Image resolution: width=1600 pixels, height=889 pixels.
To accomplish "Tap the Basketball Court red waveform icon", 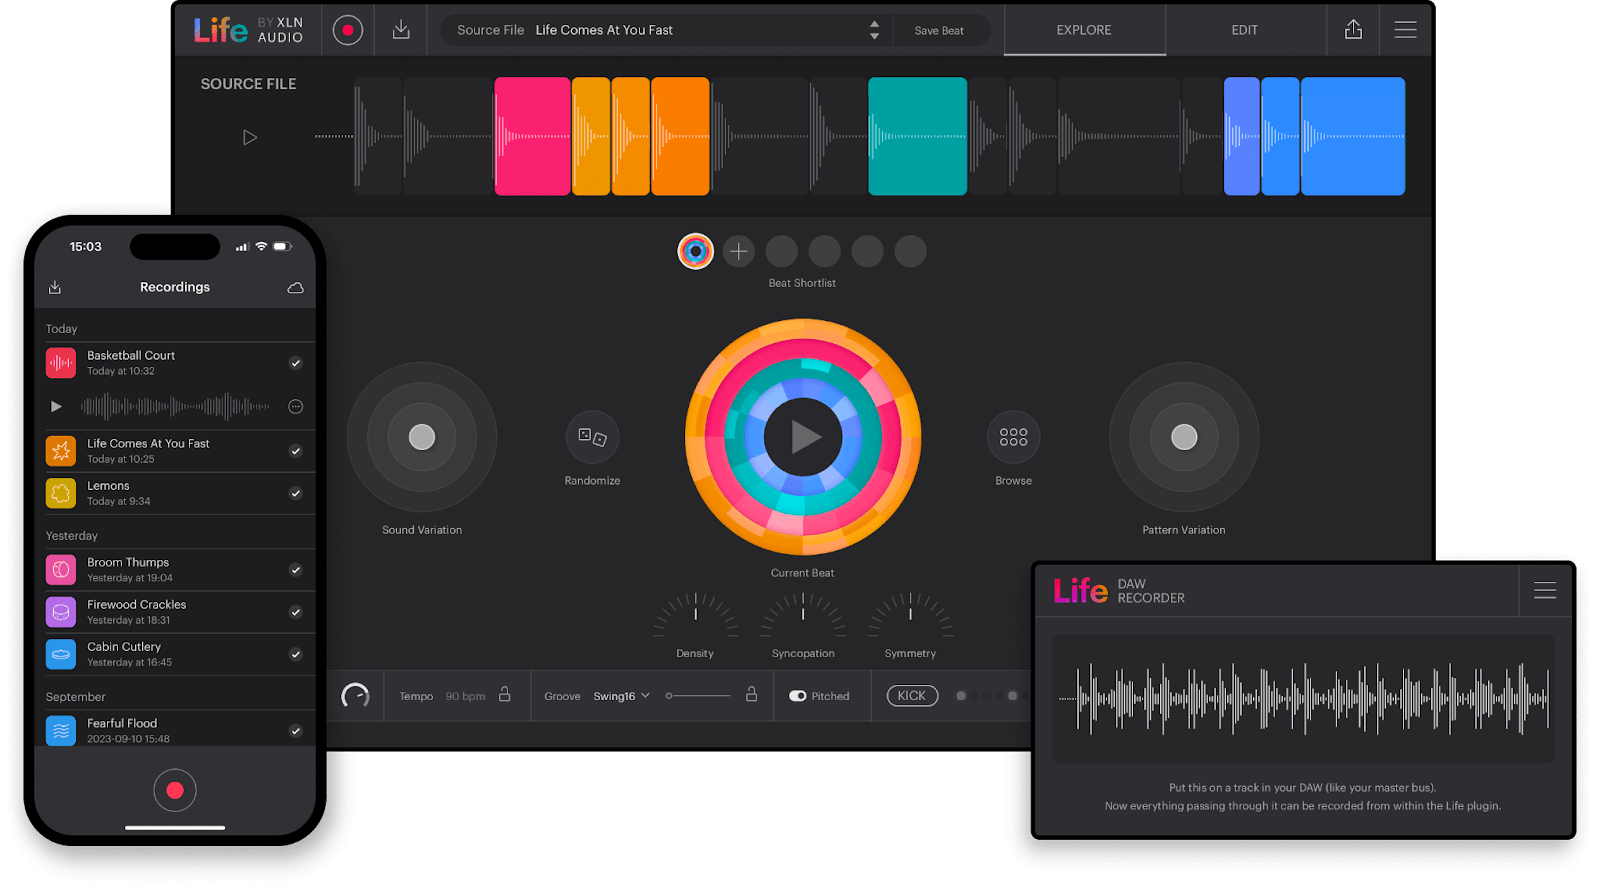I will pyautogui.click(x=61, y=362).
